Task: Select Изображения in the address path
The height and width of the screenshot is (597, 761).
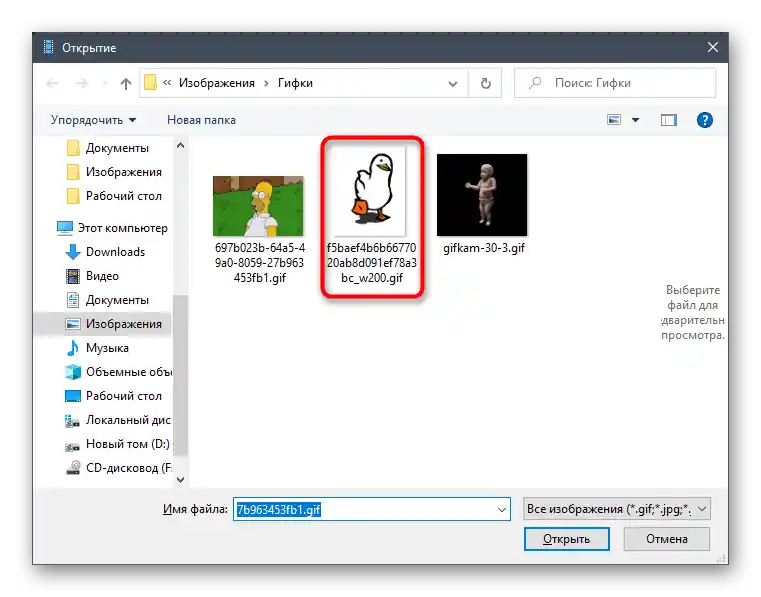Action: pyautogui.click(x=216, y=83)
